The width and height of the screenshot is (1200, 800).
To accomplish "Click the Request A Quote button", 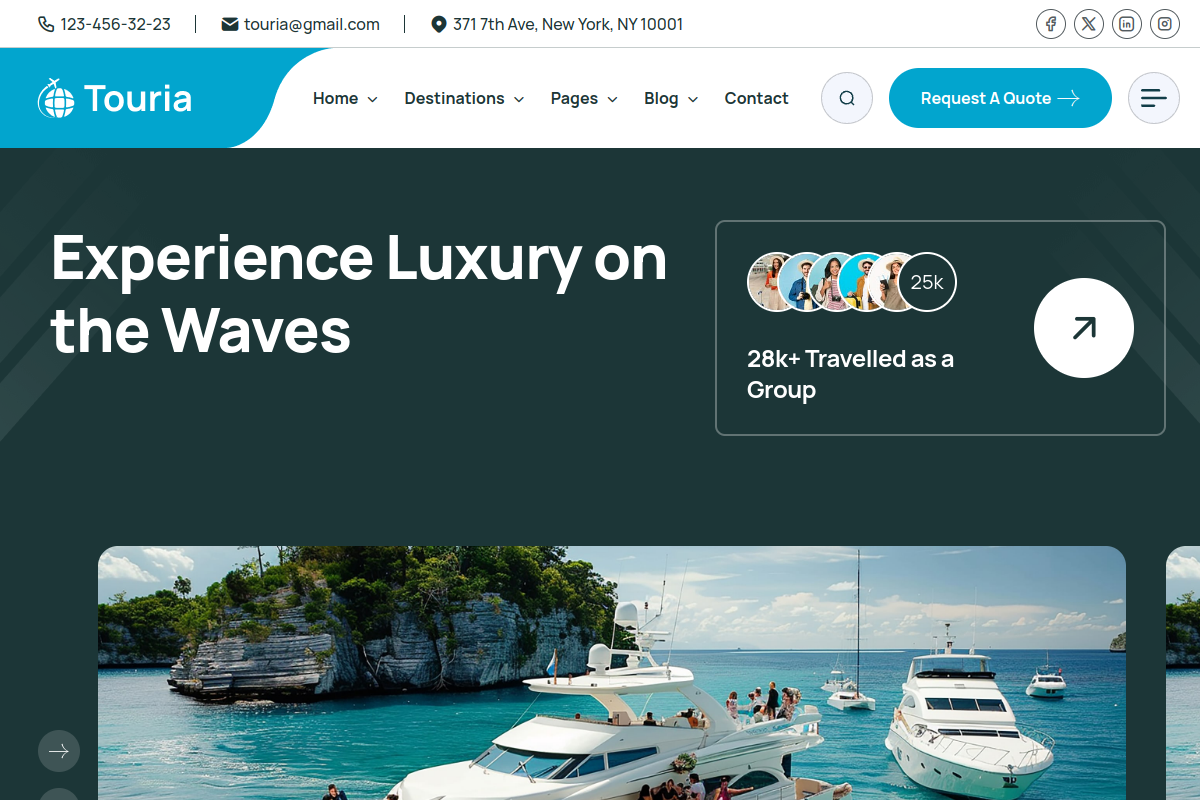I will [x=1000, y=98].
